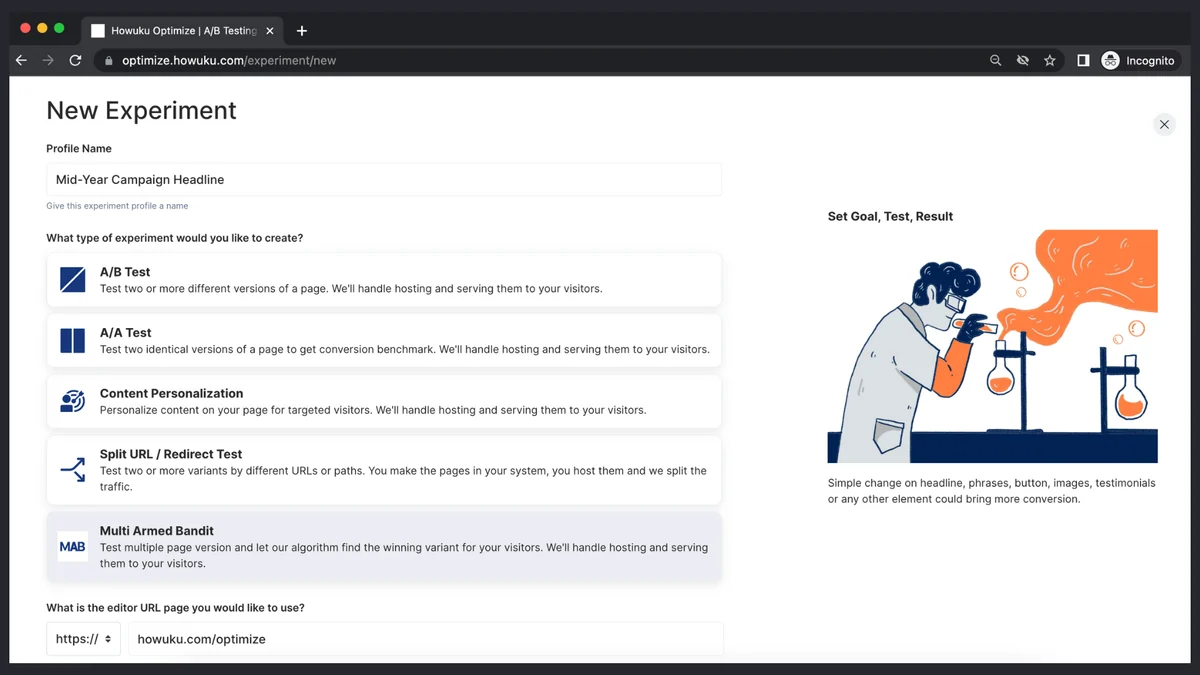Screen dimensions: 1200x675
Task: Maximize the browser with green button
Action: point(59,28)
